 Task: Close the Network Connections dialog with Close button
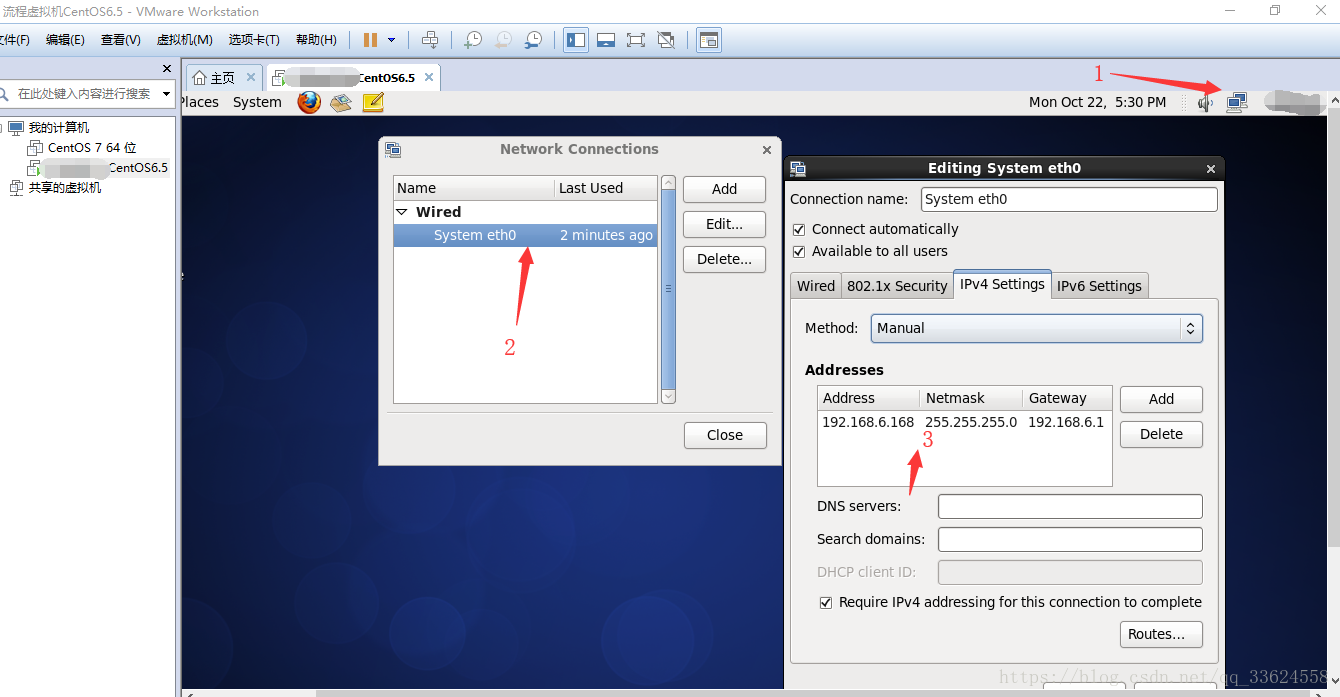click(x=725, y=435)
